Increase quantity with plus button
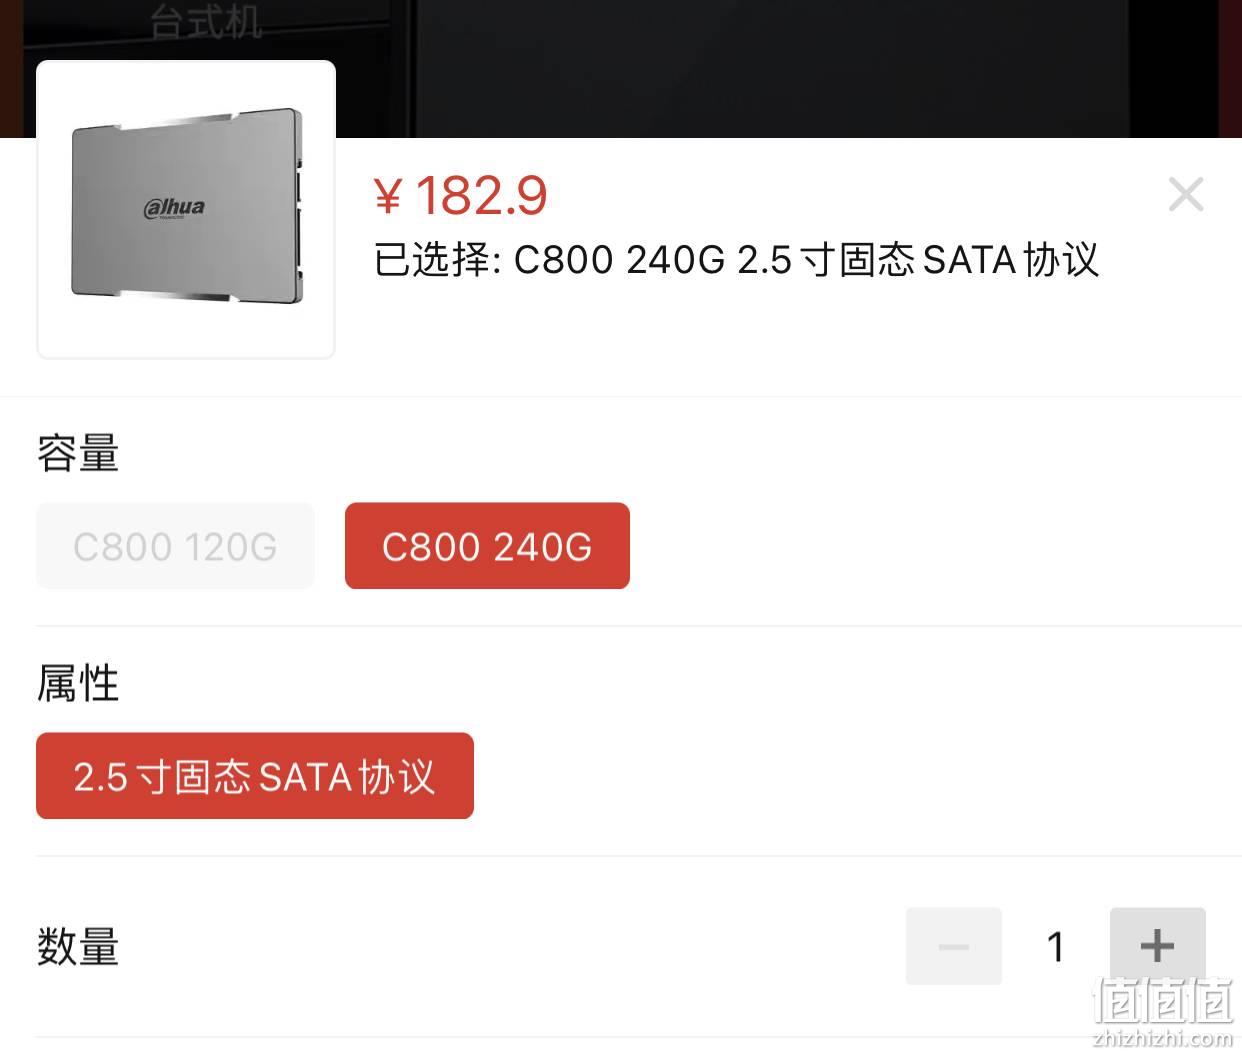 tap(1158, 946)
